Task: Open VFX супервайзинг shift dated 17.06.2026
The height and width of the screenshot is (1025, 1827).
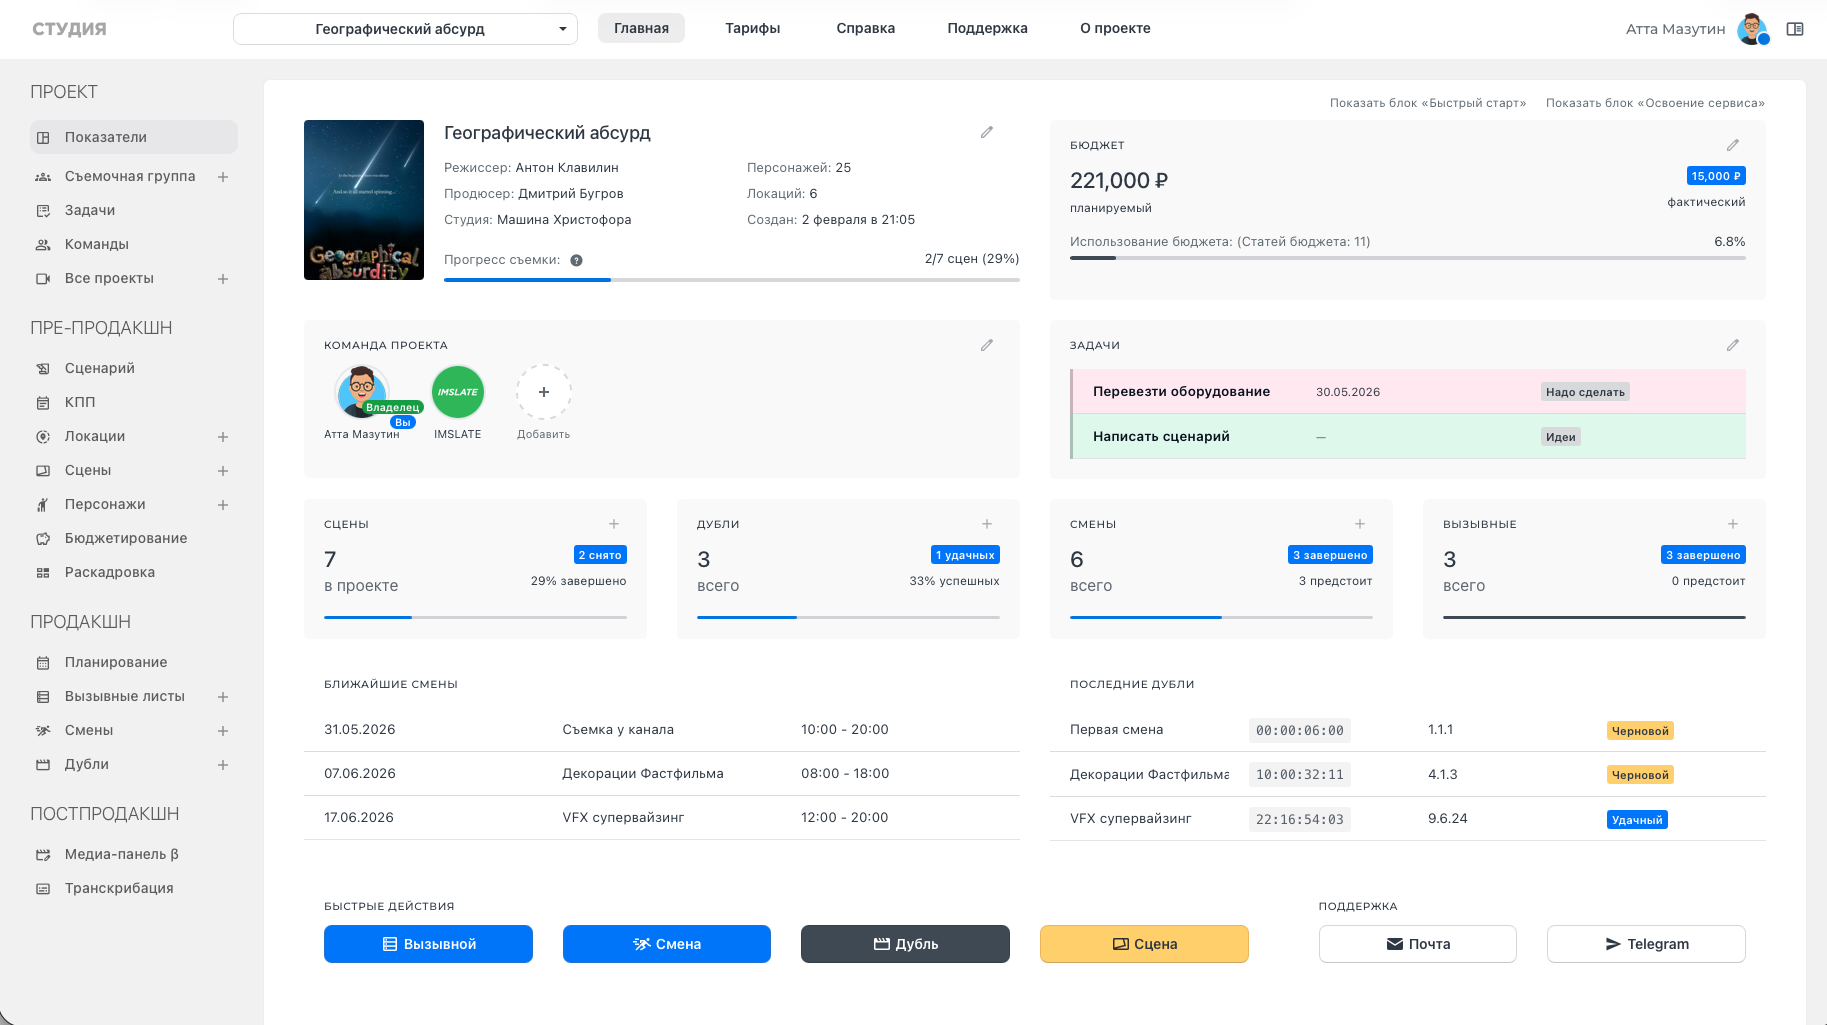Action: (662, 818)
